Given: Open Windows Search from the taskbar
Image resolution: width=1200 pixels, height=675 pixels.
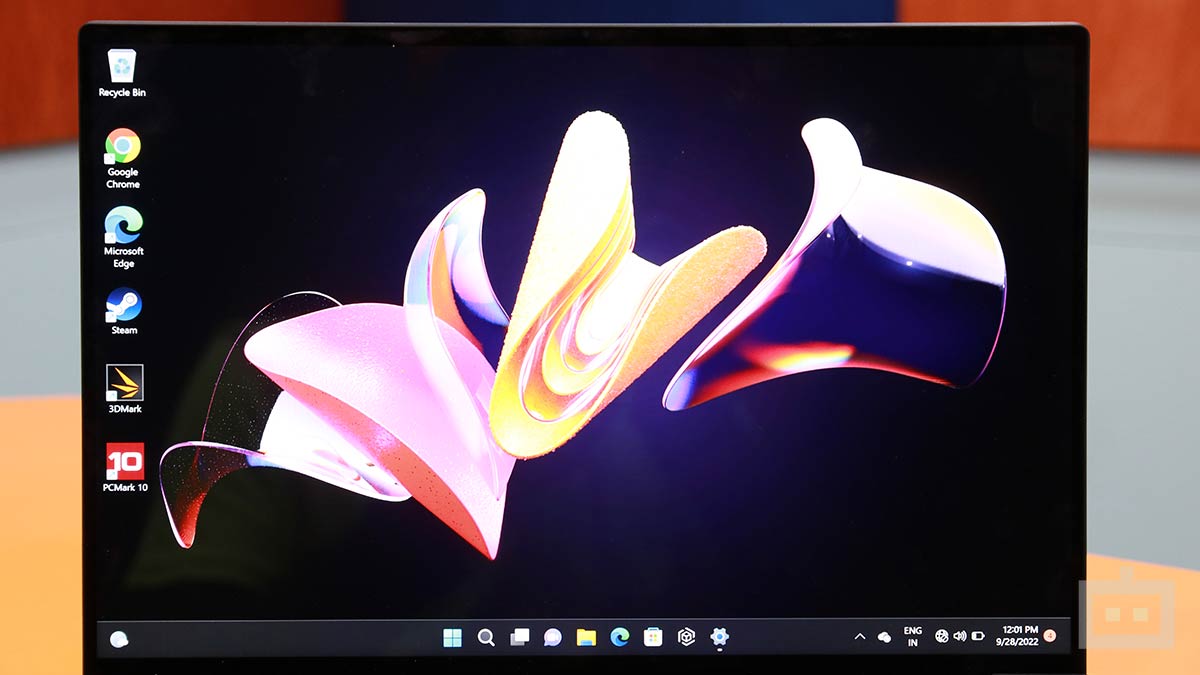Looking at the screenshot, I should pyautogui.click(x=487, y=635).
